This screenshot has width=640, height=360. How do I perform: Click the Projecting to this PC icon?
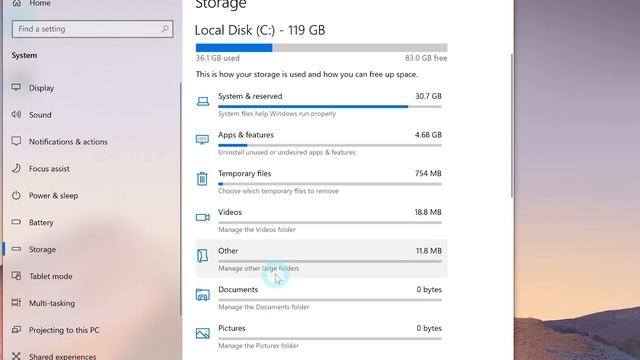[16, 329]
